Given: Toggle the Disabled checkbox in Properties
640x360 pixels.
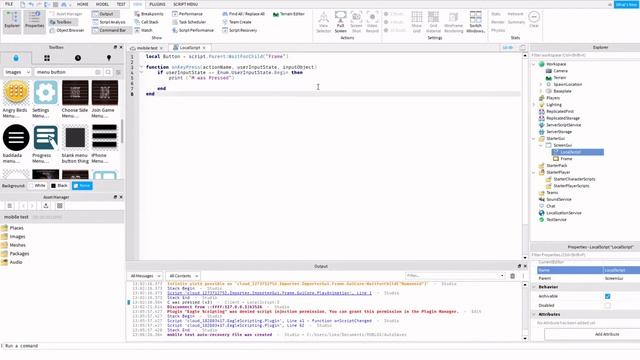Looking at the screenshot, I should (x=607, y=305).
